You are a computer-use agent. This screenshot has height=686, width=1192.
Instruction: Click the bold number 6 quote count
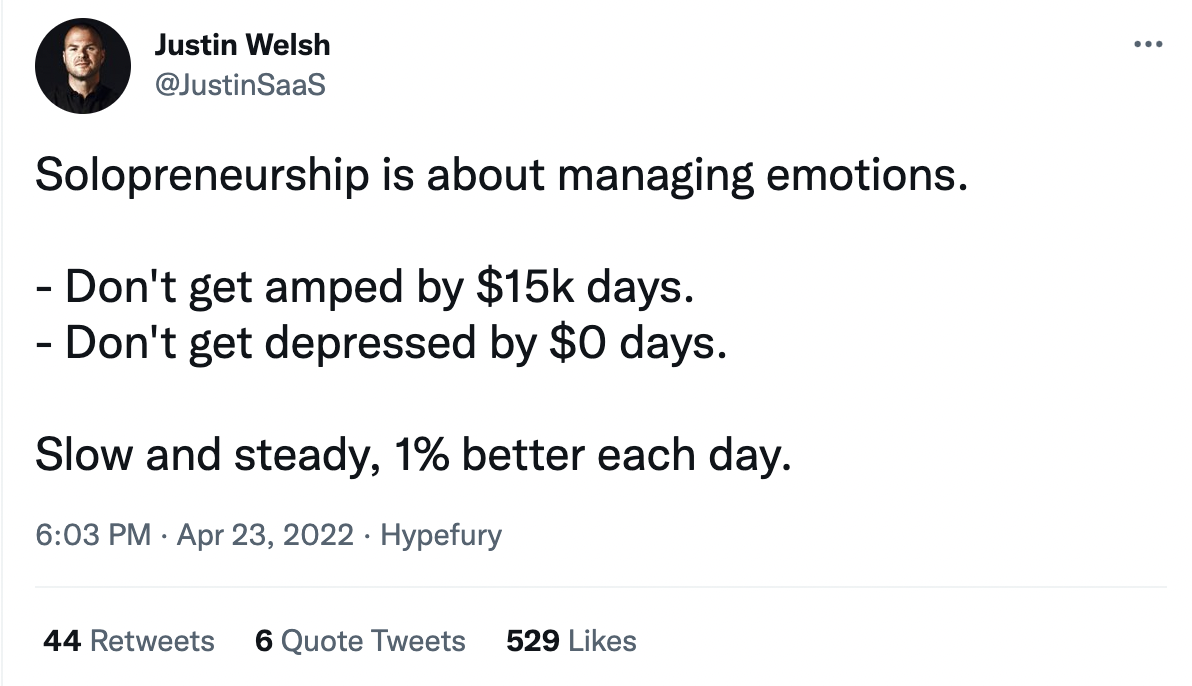click(264, 640)
